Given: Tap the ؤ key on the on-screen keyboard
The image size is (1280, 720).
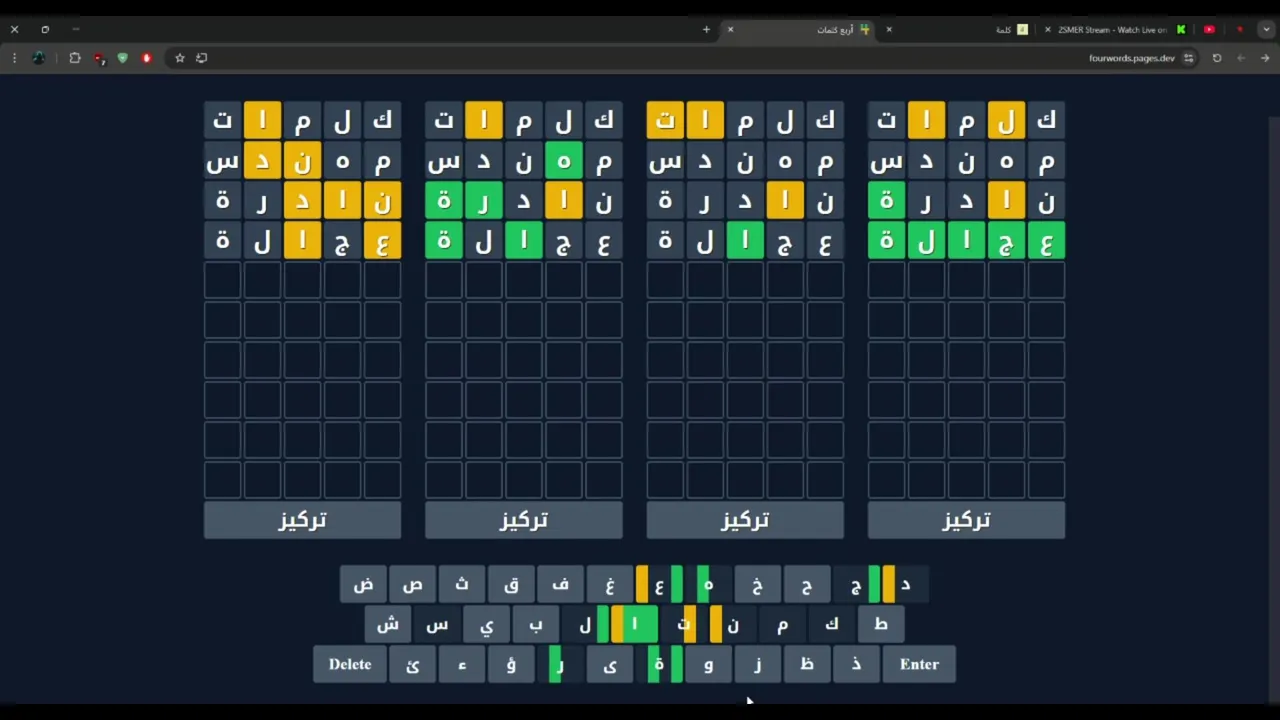Looking at the screenshot, I should [511, 665].
